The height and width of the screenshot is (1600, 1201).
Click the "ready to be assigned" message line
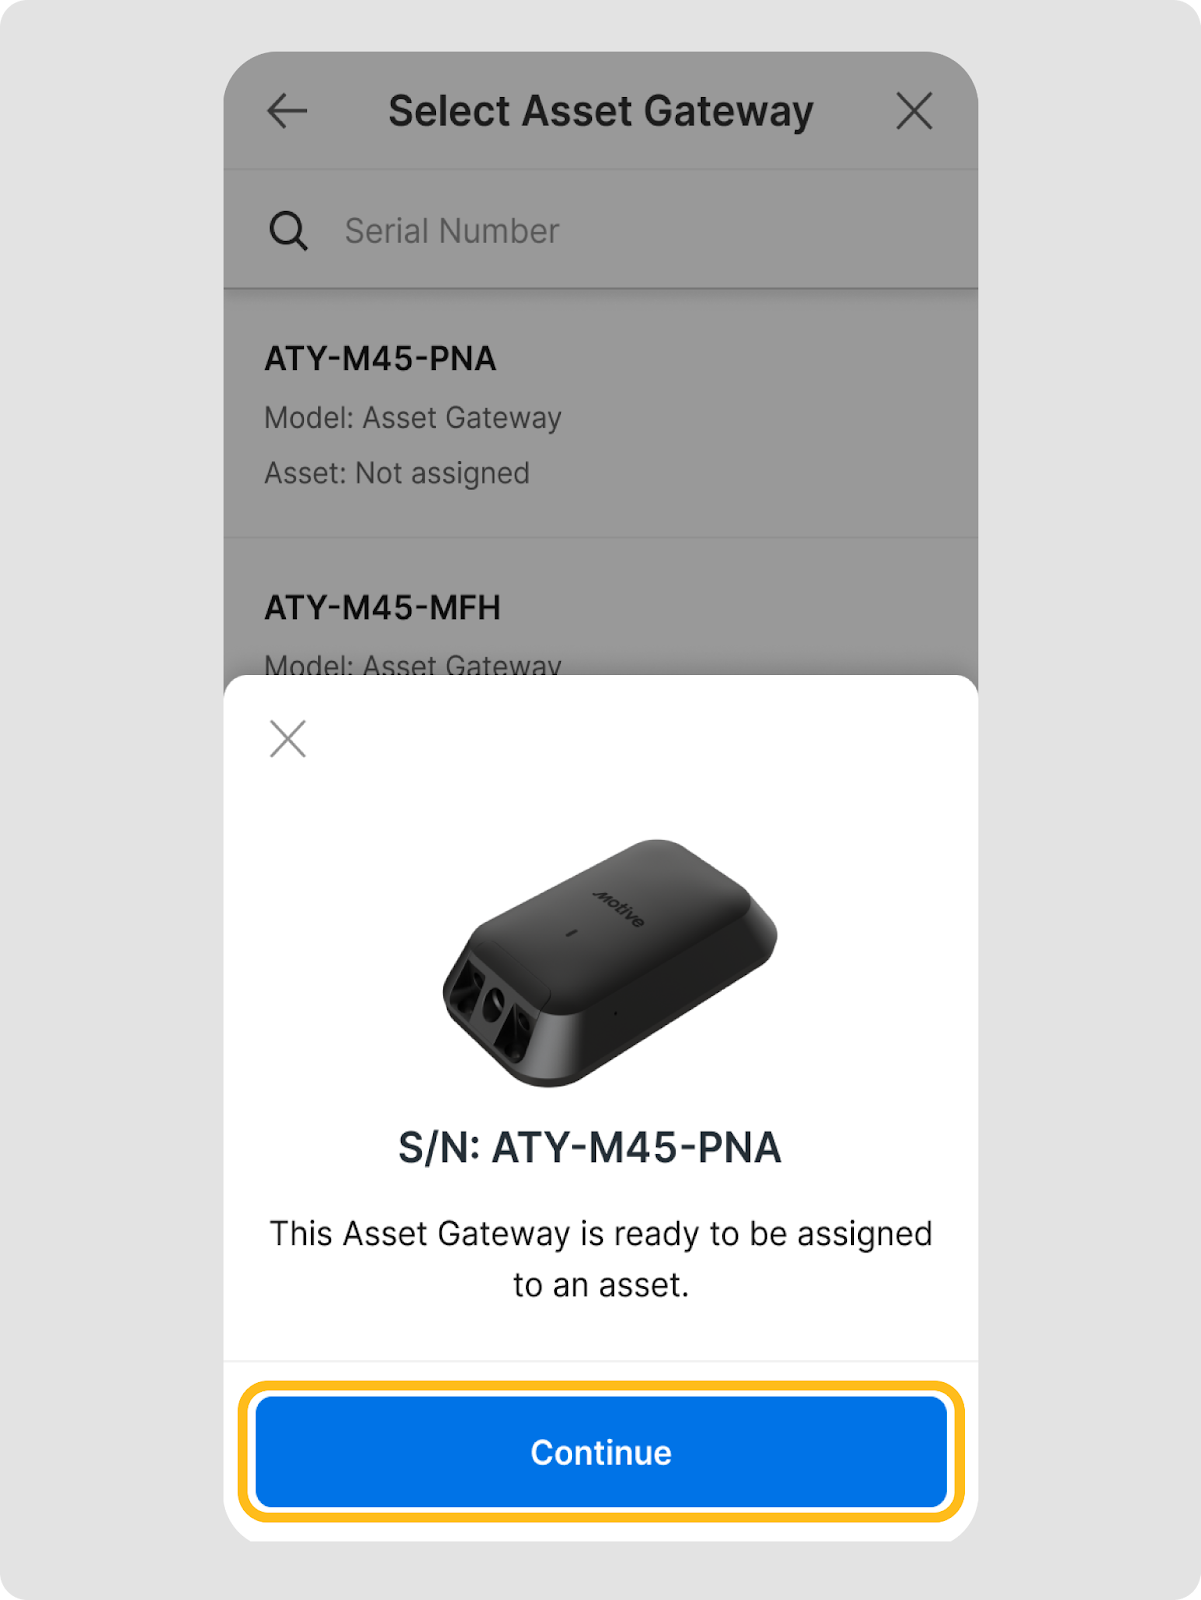[x=600, y=1234]
